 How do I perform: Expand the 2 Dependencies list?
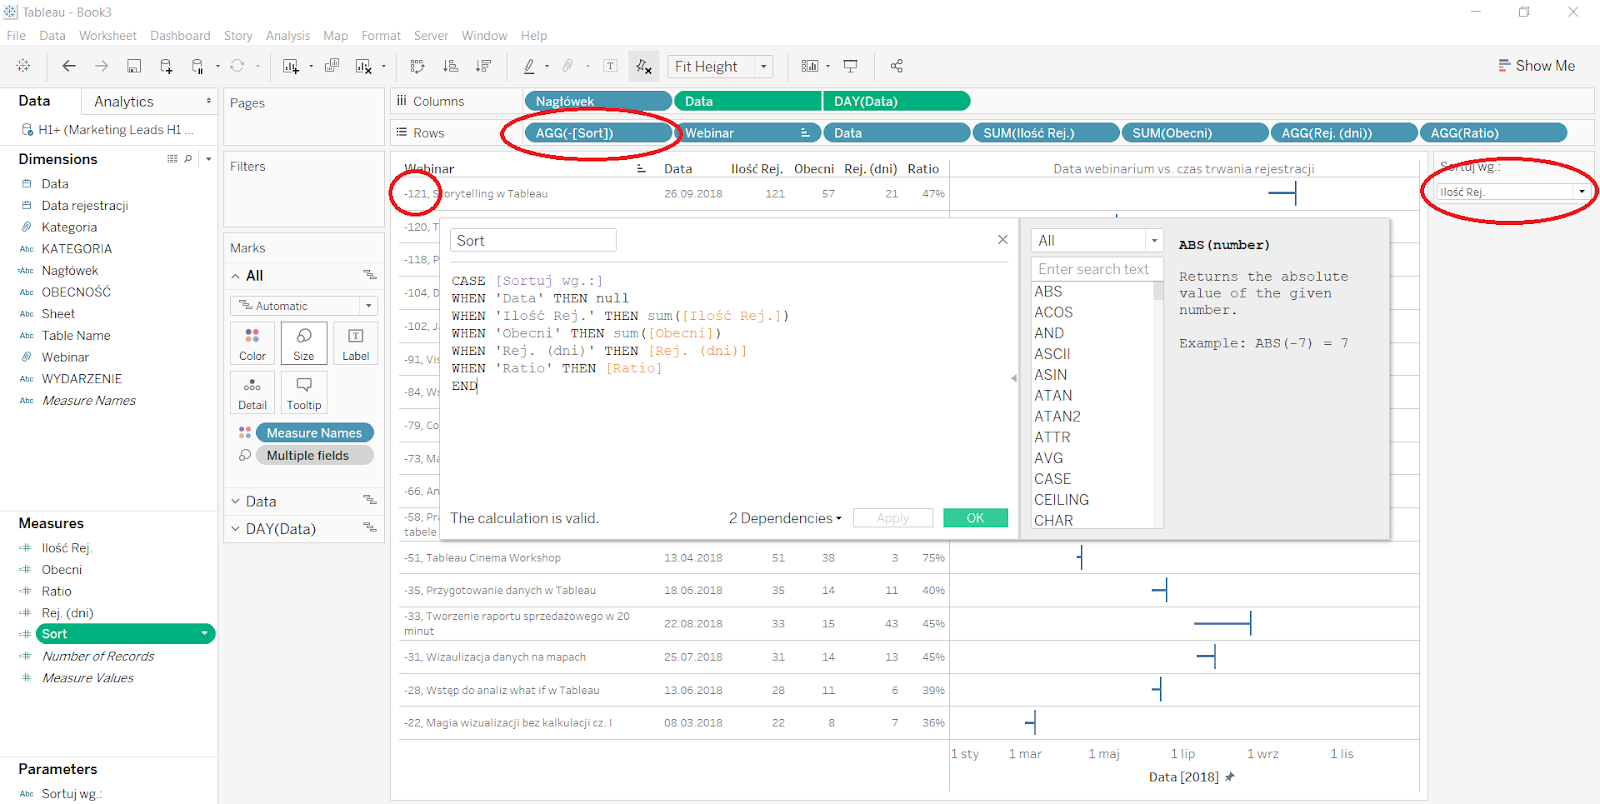click(x=785, y=518)
